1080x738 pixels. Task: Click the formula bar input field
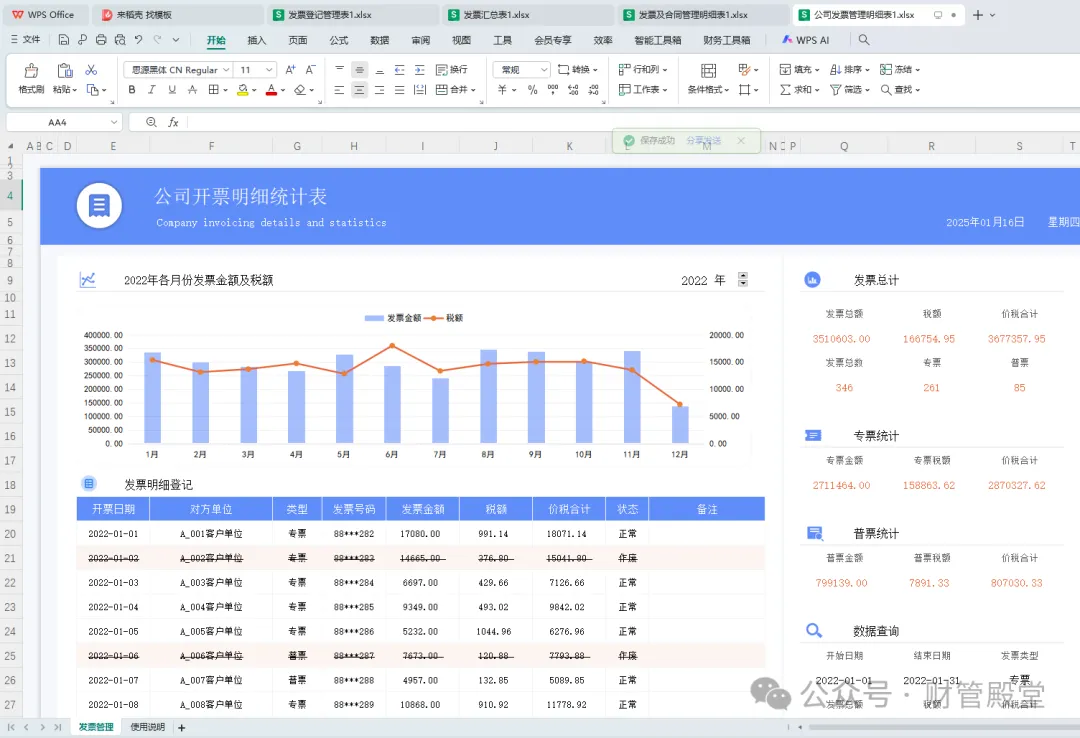tap(632, 122)
